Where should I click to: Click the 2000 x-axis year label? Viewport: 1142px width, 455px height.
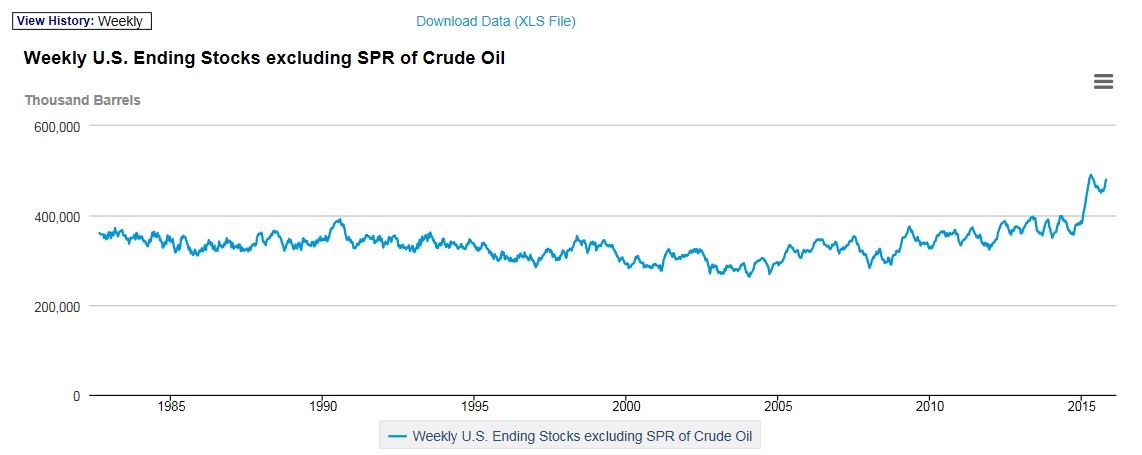click(627, 407)
